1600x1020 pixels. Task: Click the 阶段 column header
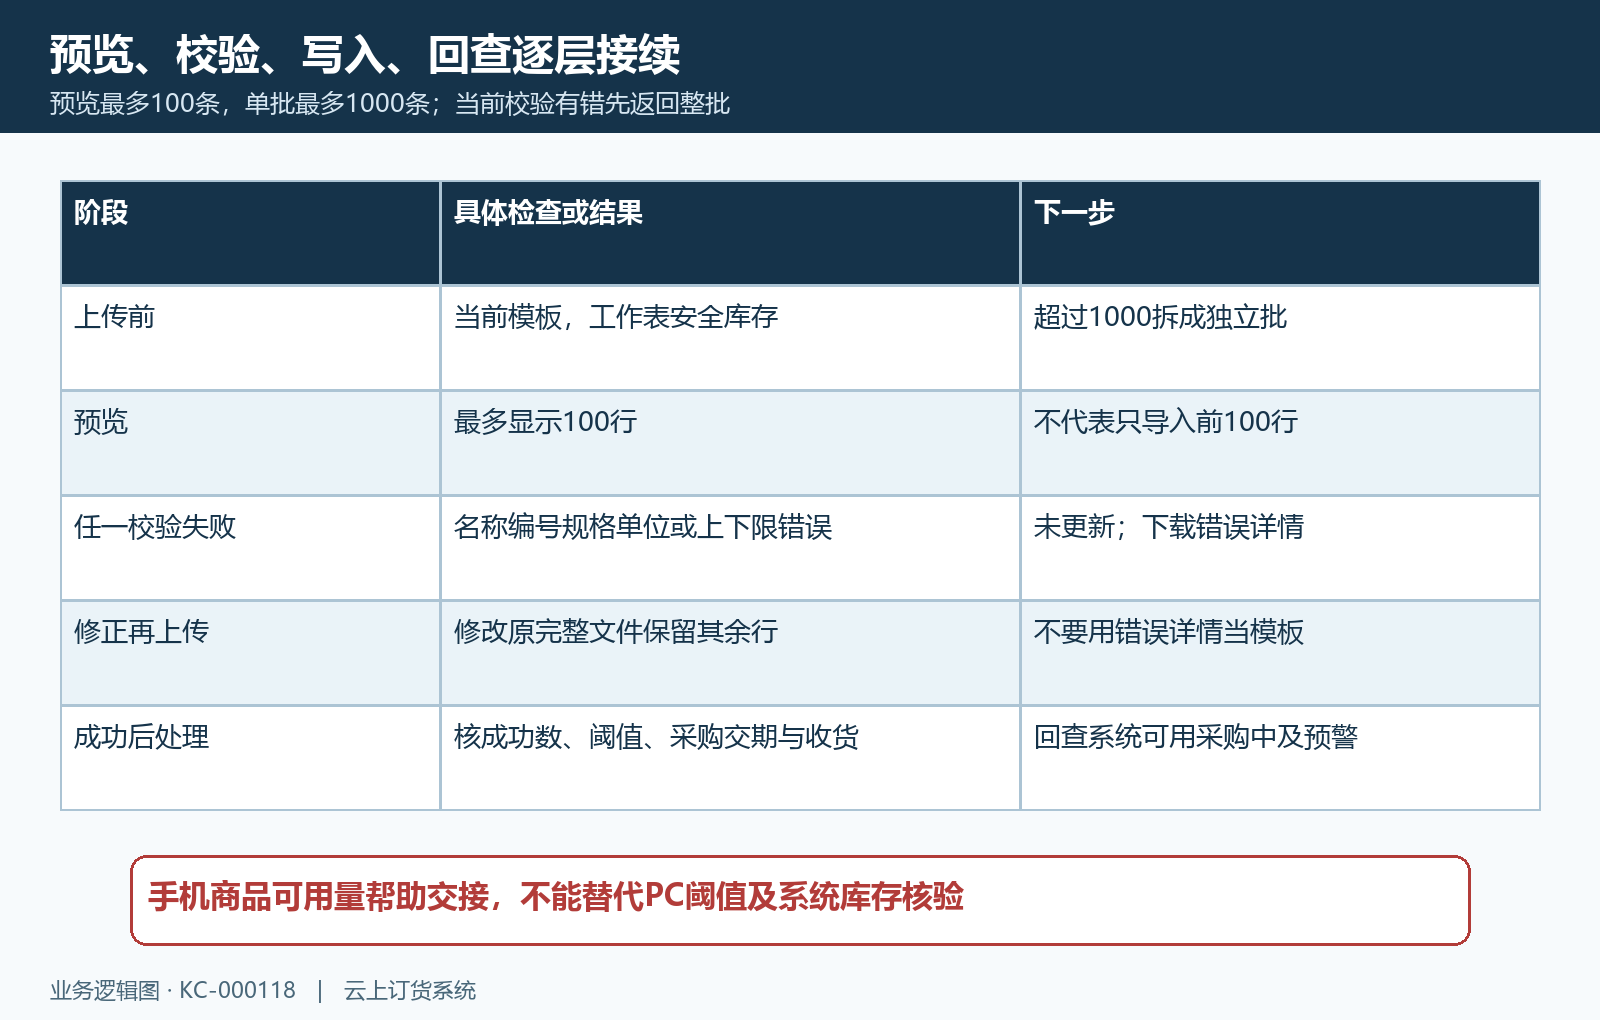[x=250, y=233]
